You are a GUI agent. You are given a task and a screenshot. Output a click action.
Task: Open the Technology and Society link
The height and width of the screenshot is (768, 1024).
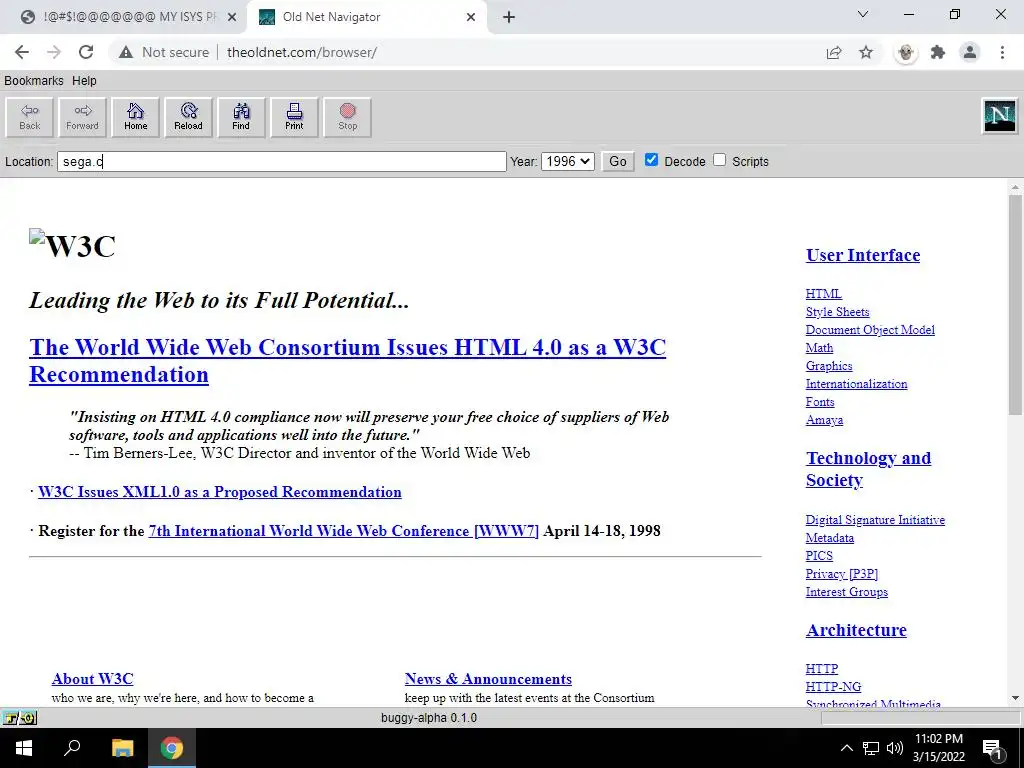[x=868, y=469]
